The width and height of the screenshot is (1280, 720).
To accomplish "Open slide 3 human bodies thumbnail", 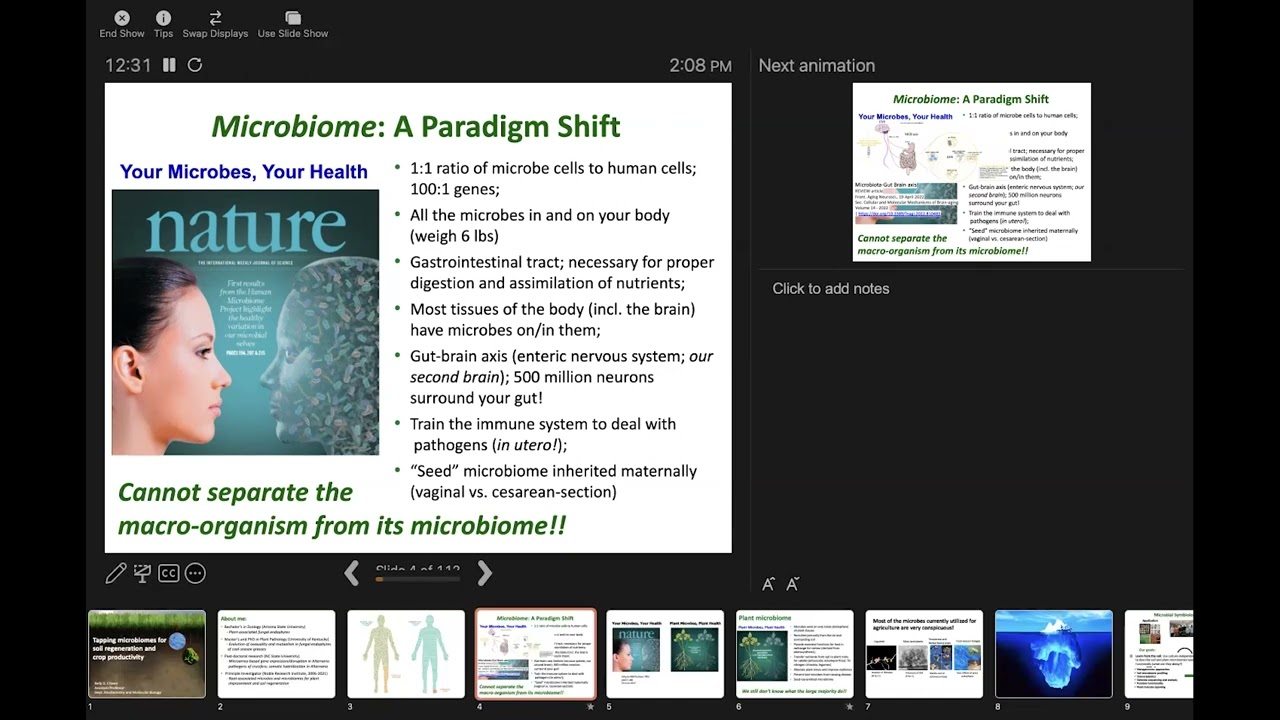I will point(406,654).
